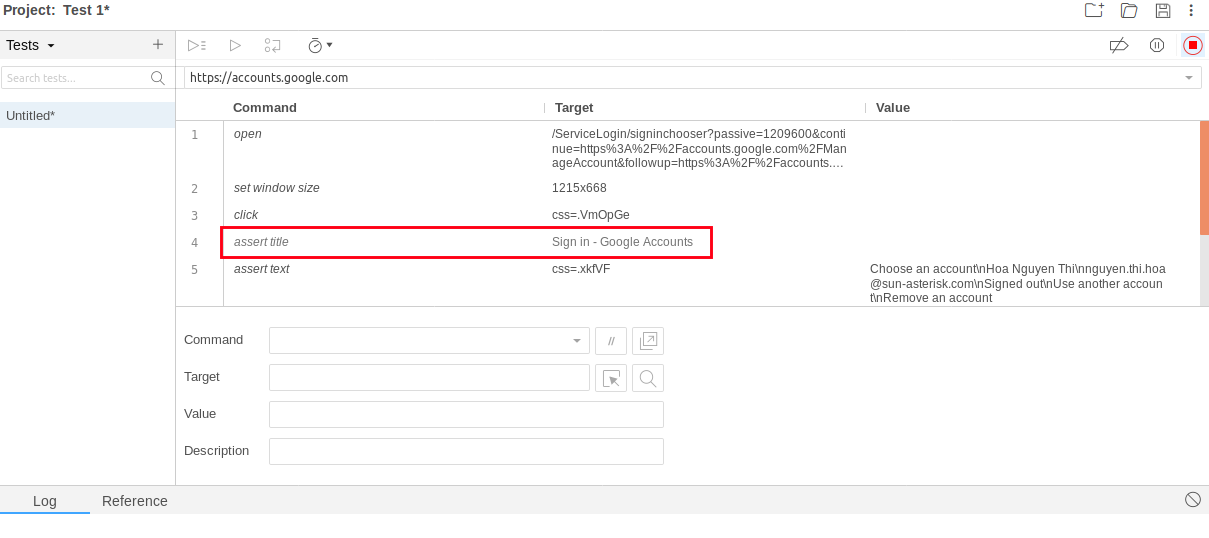Switch to the Reference tab
1209x538 pixels.
[135, 501]
